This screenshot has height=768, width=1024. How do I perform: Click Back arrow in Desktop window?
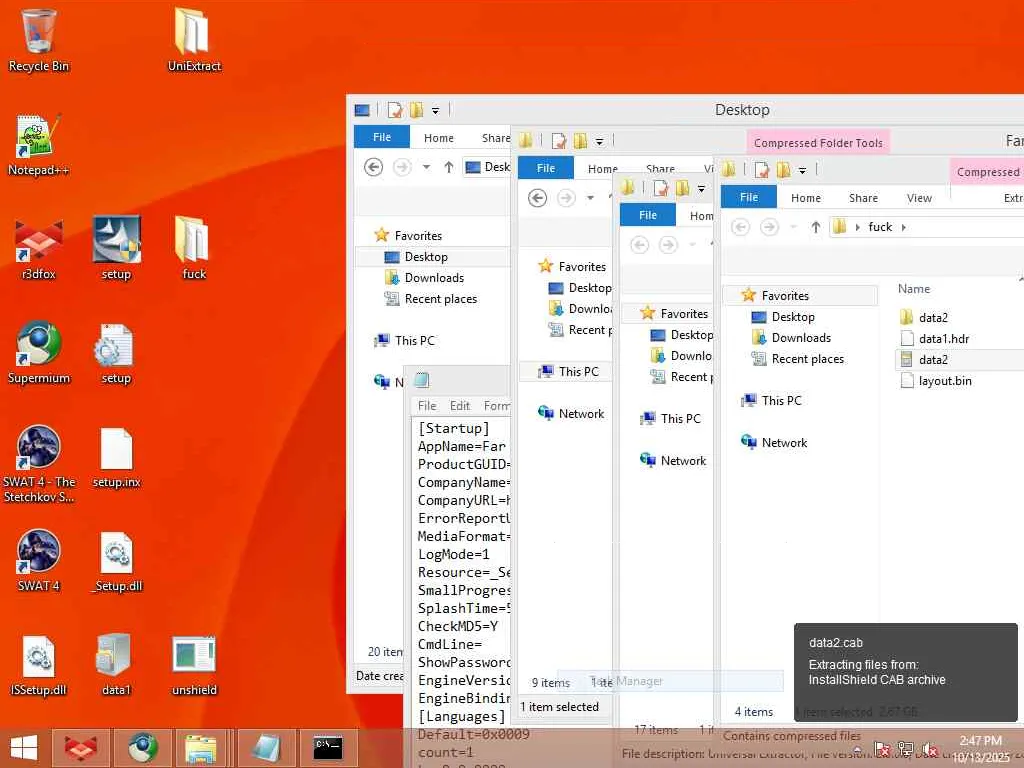(x=373, y=167)
